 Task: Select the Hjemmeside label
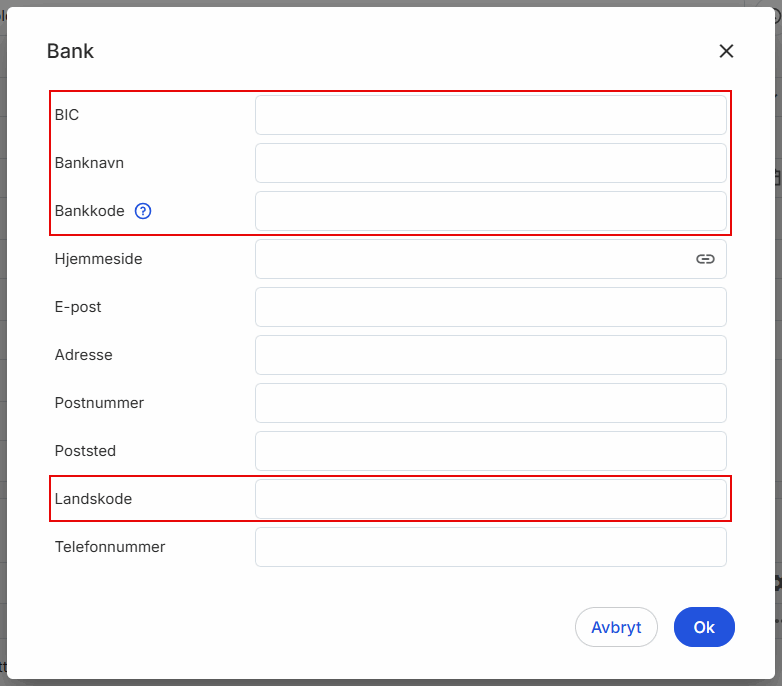click(x=98, y=259)
